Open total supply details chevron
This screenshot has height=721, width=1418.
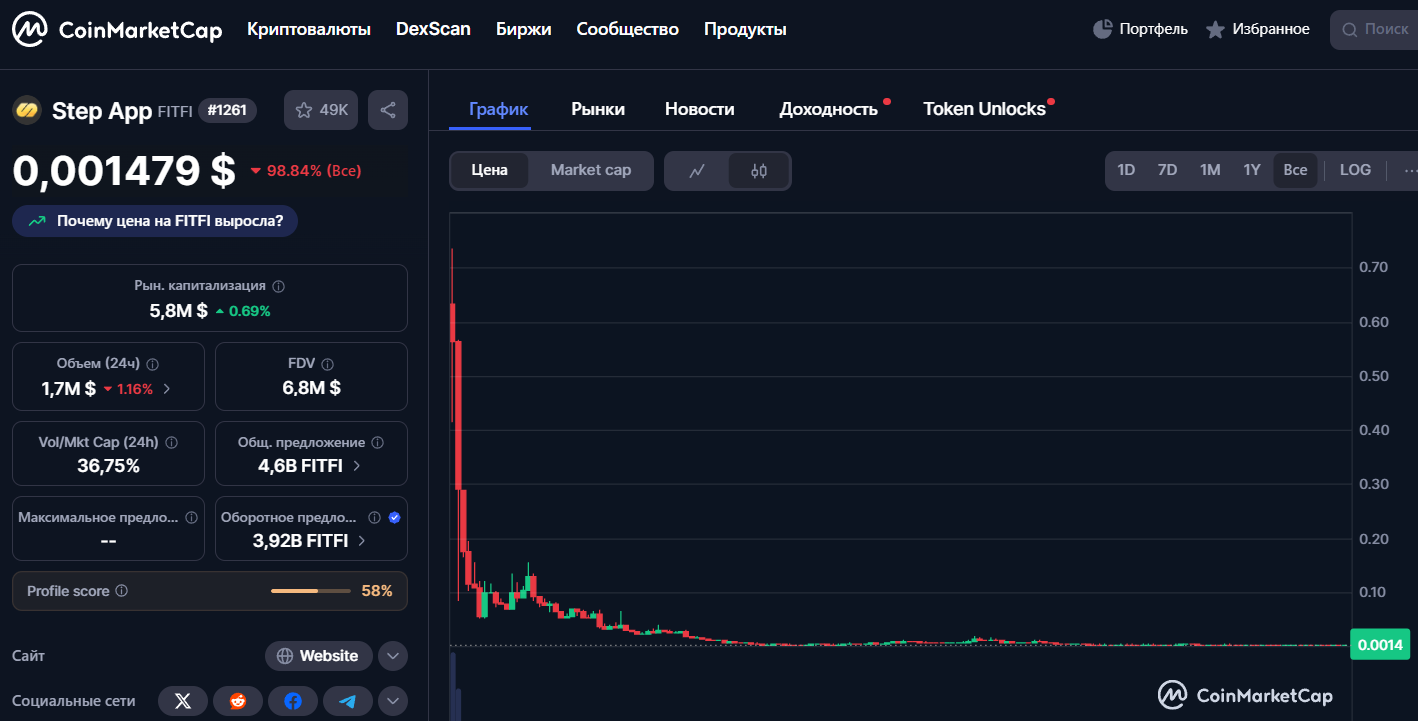pyautogui.click(x=357, y=466)
